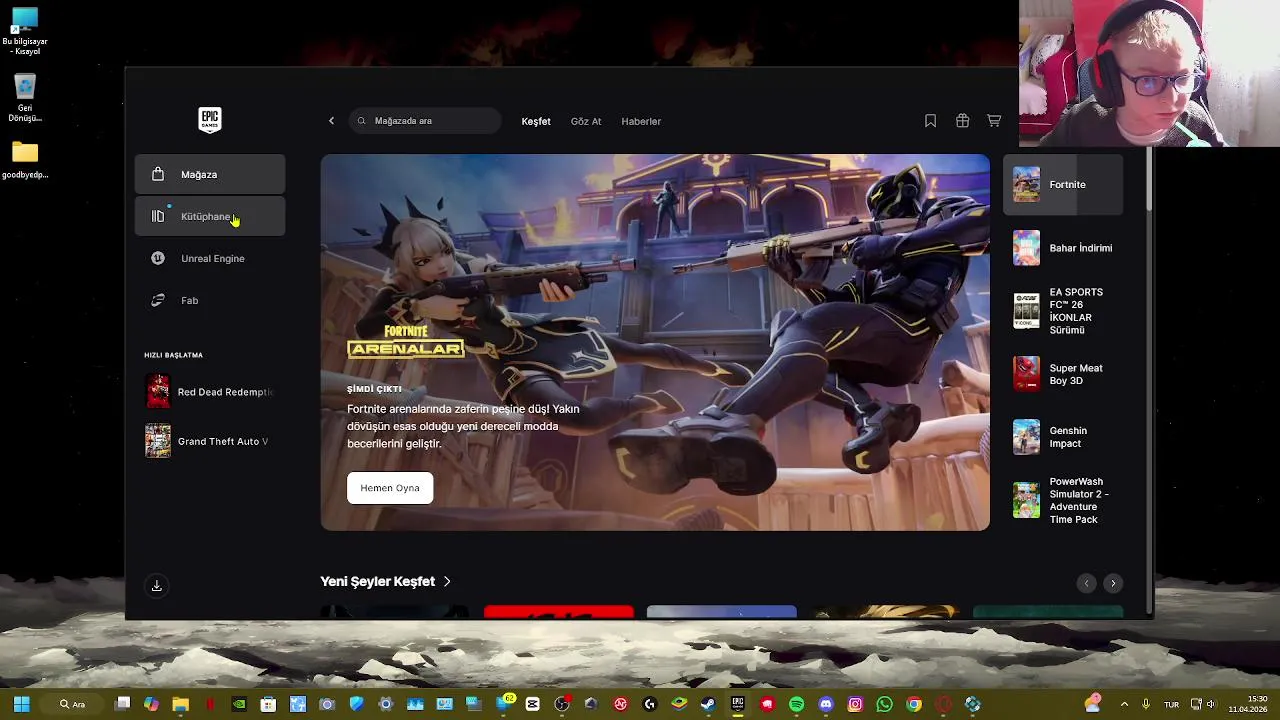
Task: Open the wishlist bookmark icon
Action: click(x=930, y=121)
